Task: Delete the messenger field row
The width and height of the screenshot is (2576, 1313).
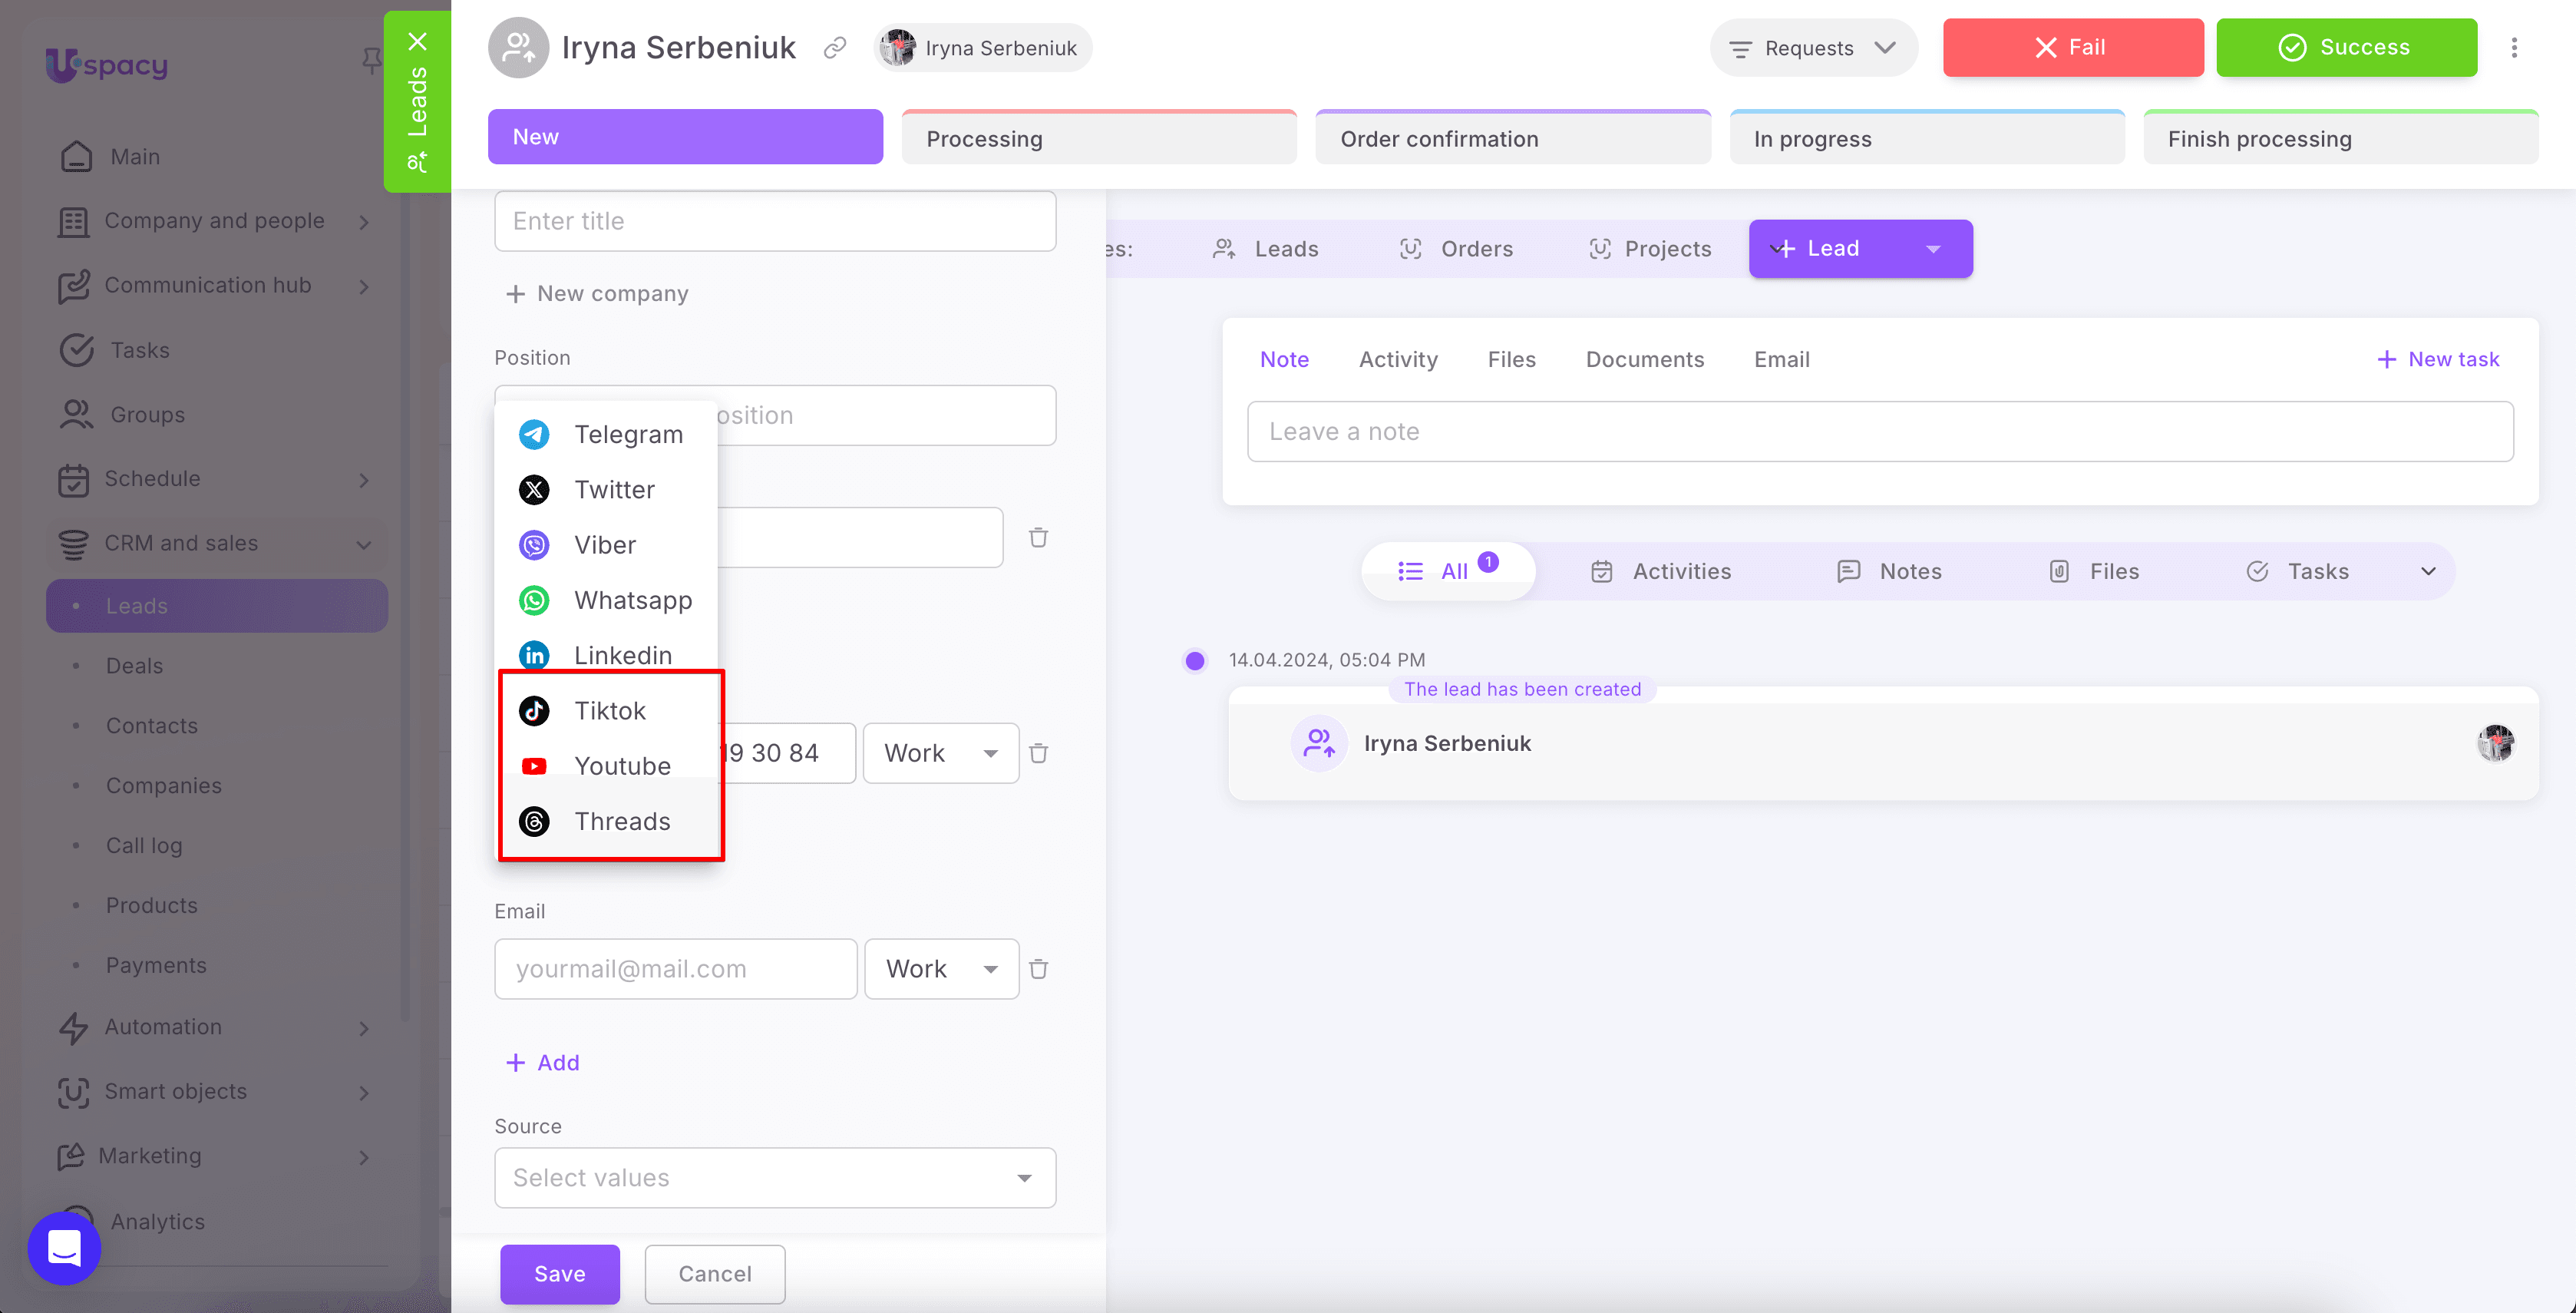Action: point(1039,537)
